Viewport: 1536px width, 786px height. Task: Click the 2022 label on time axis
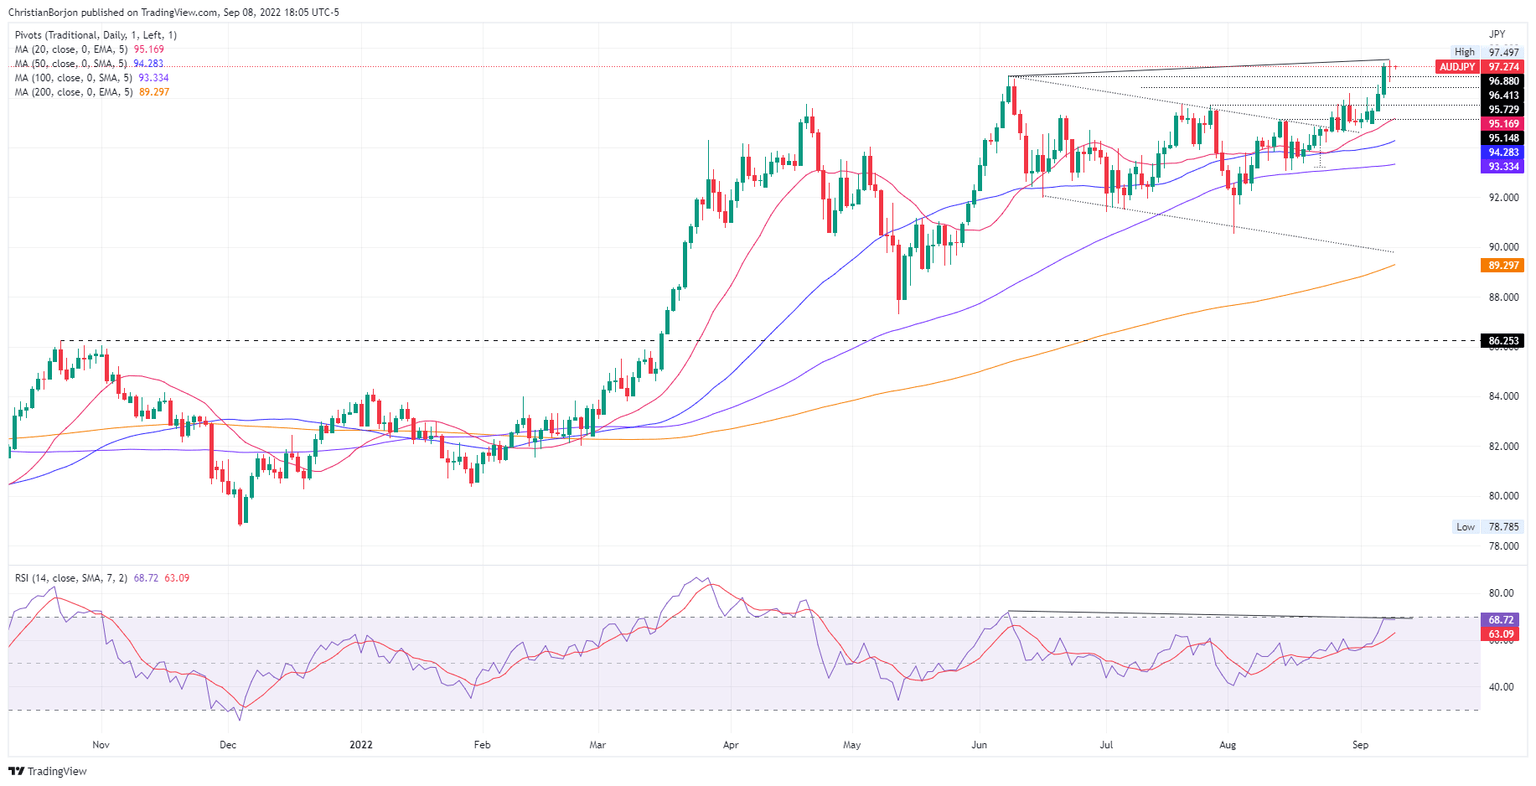click(359, 745)
